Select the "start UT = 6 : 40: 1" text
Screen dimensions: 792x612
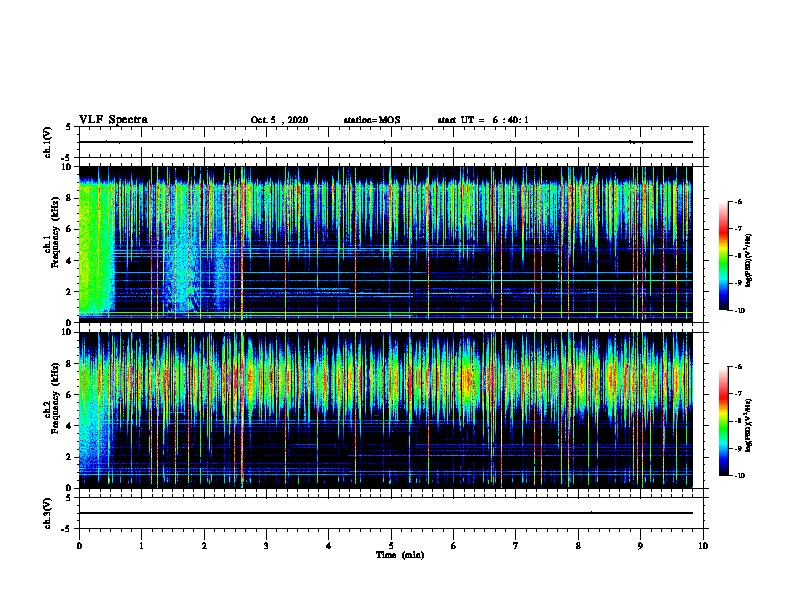click(483, 120)
